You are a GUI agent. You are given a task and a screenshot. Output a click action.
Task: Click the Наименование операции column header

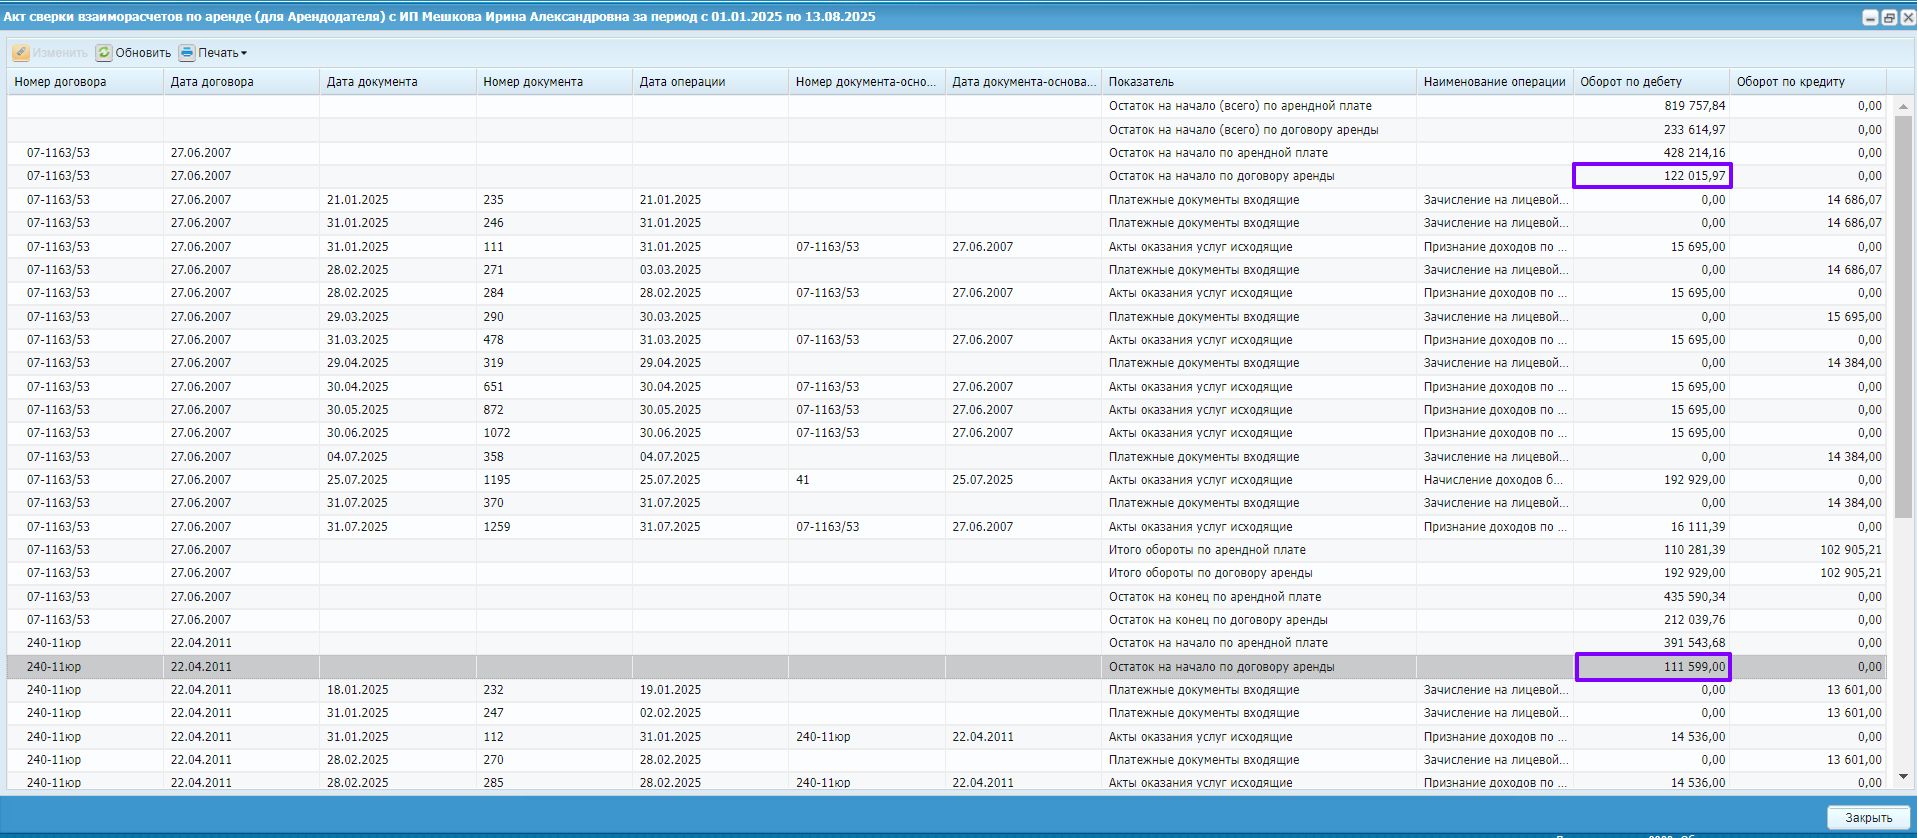[x=1494, y=82]
